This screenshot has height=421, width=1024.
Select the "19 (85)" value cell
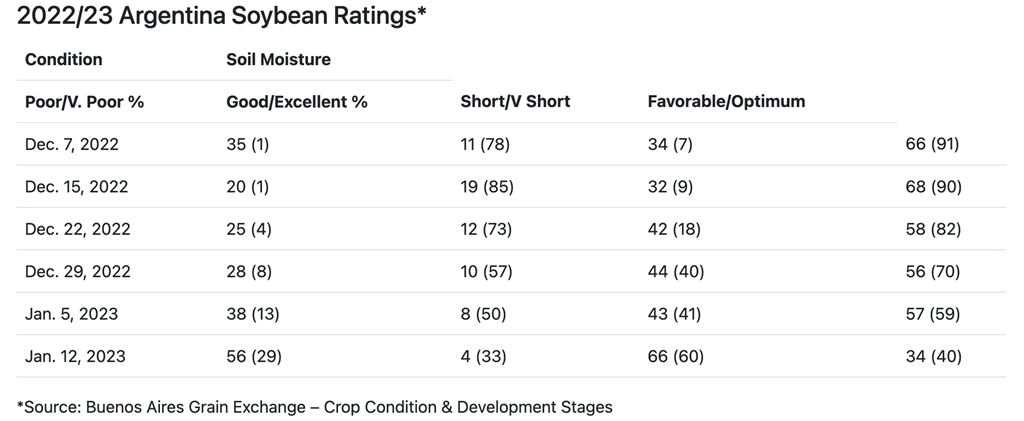(486, 186)
